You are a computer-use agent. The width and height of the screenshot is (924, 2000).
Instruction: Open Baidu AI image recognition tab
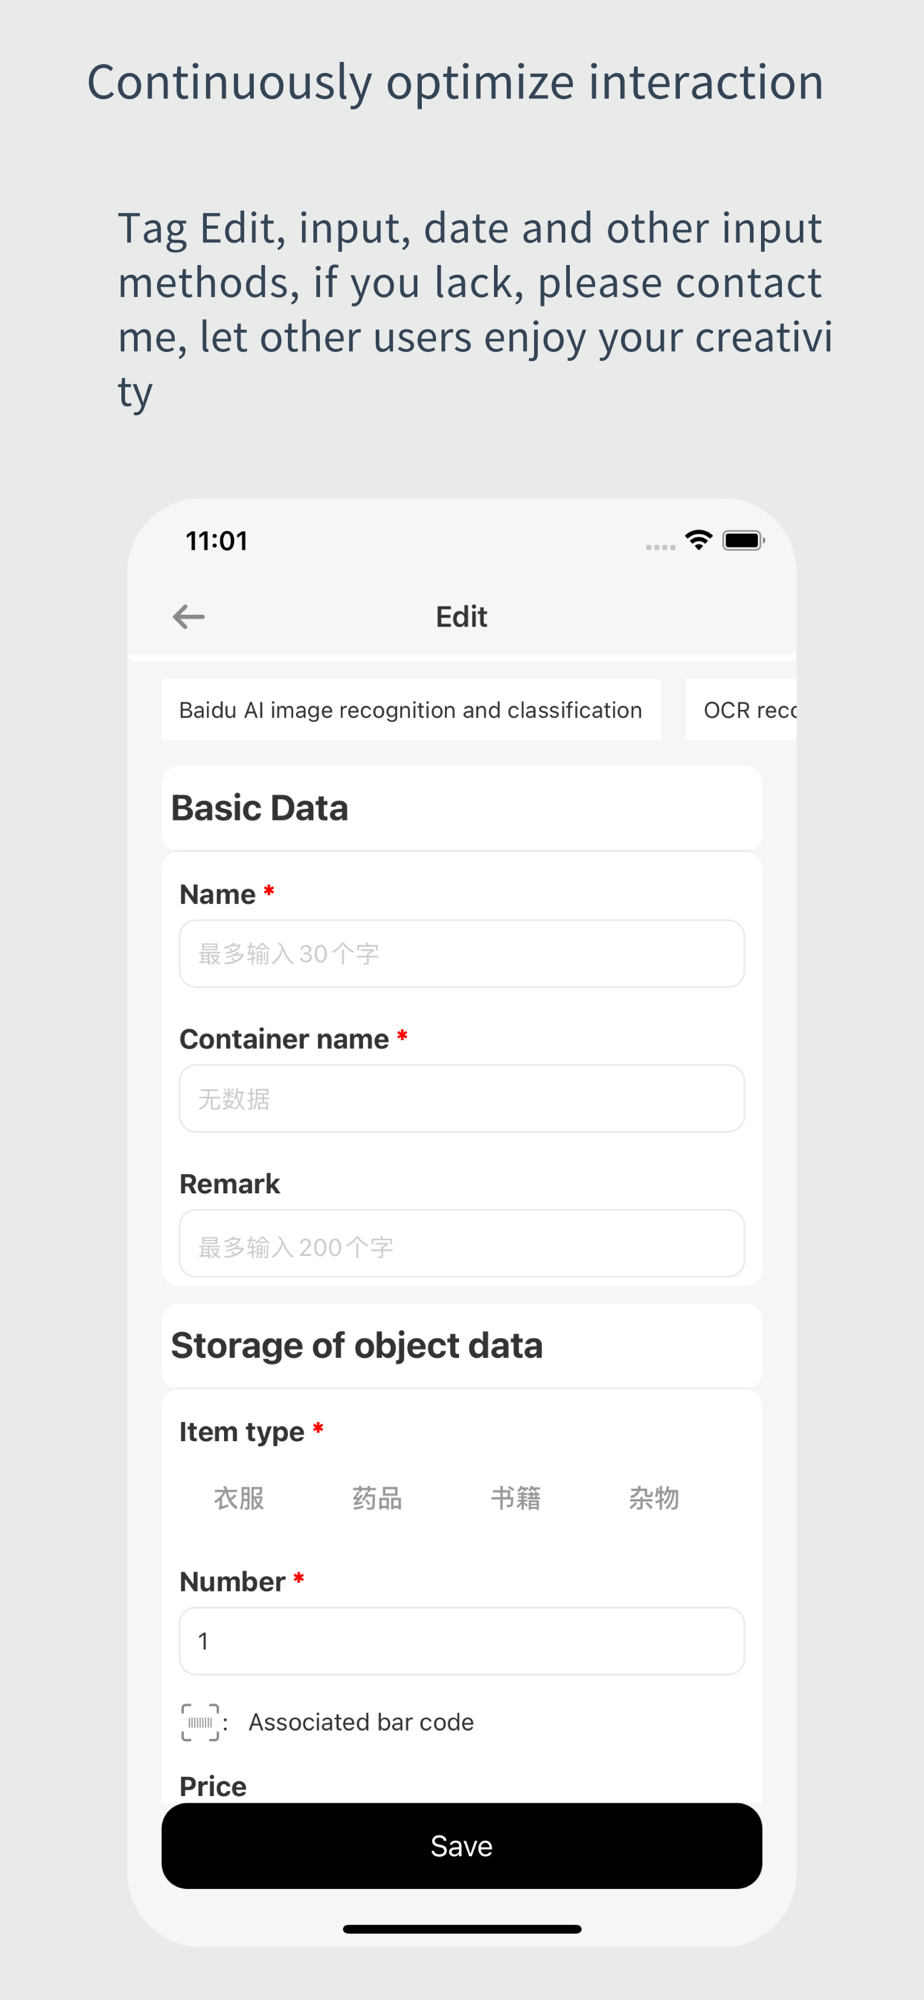click(411, 710)
